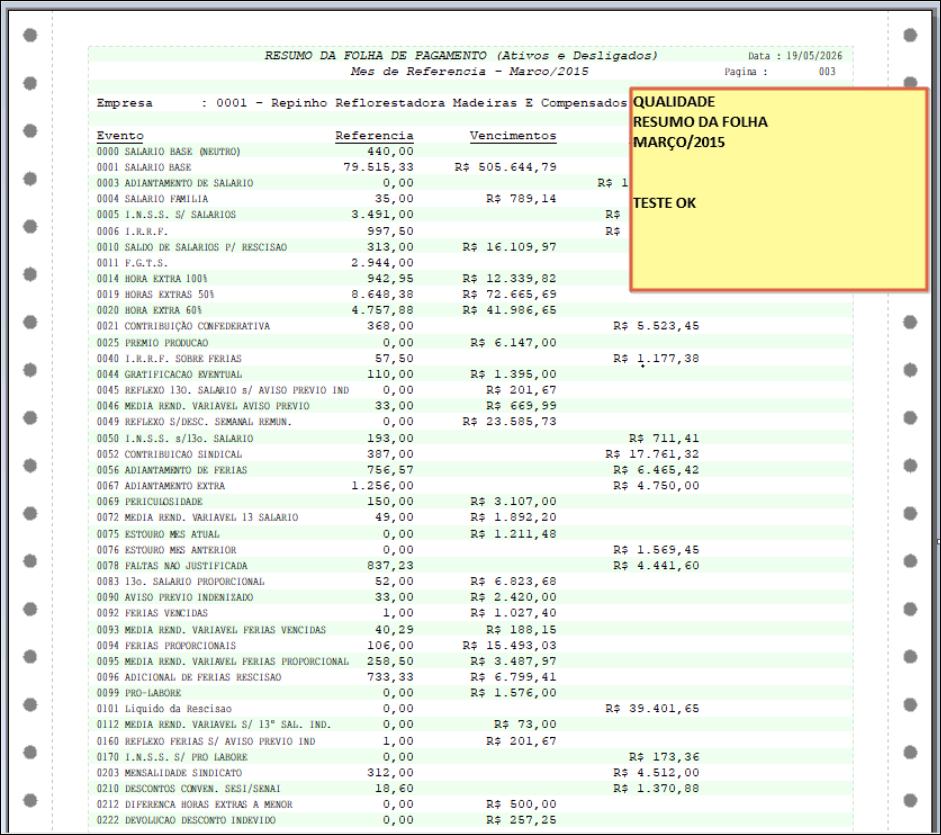Click row '0083 13o. SALARIO PROPORCIONAL'

click(x=181, y=582)
